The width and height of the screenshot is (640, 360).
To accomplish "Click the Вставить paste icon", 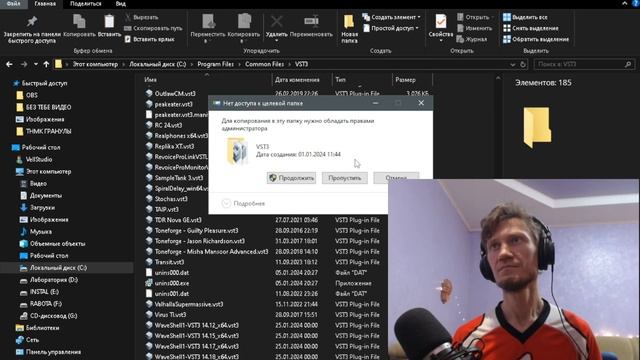I will coord(109,26).
